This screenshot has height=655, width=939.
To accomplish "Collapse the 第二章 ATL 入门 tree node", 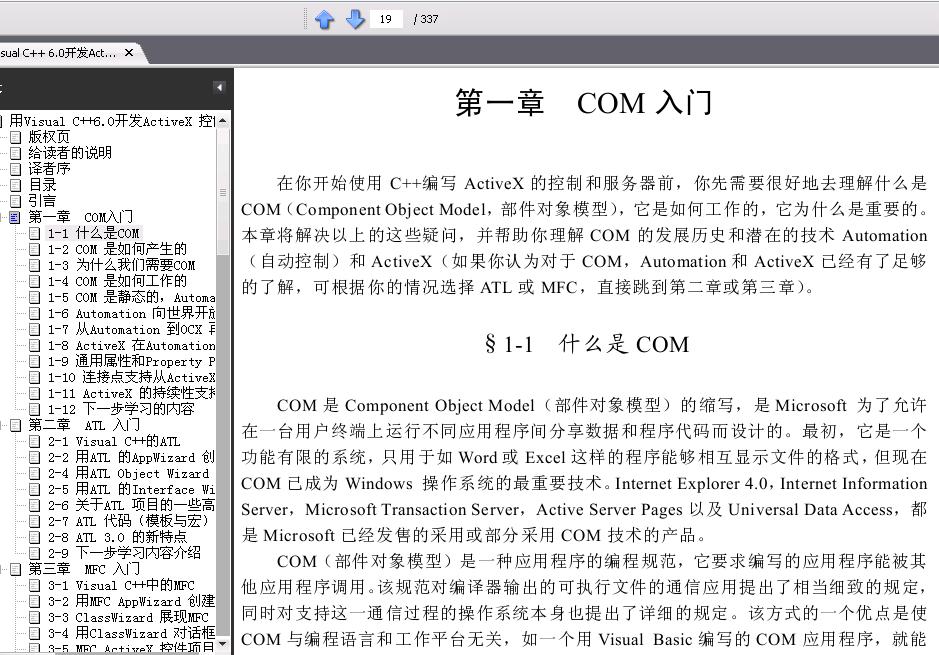I will pyautogui.click(x=2, y=425).
